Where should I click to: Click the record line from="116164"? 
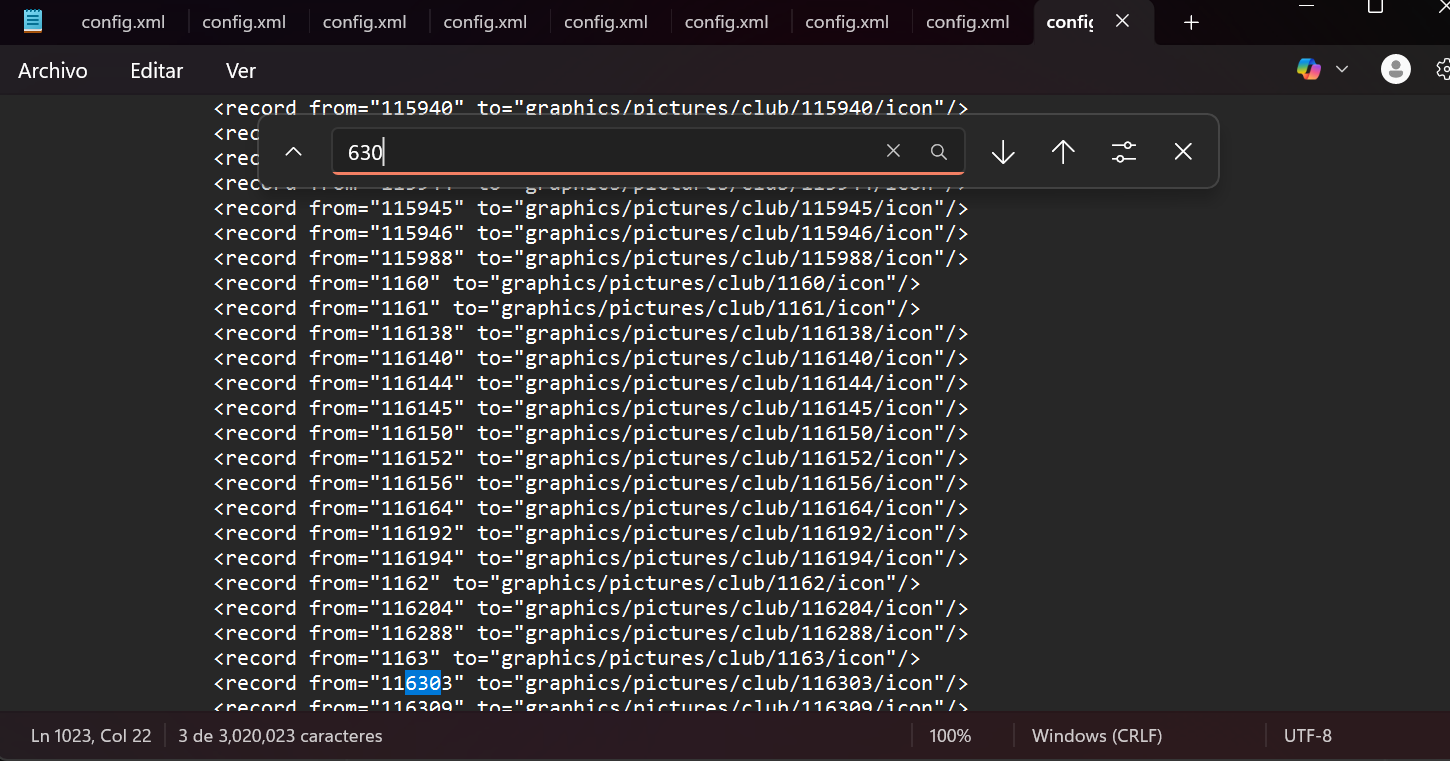click(x=591, y=508)
